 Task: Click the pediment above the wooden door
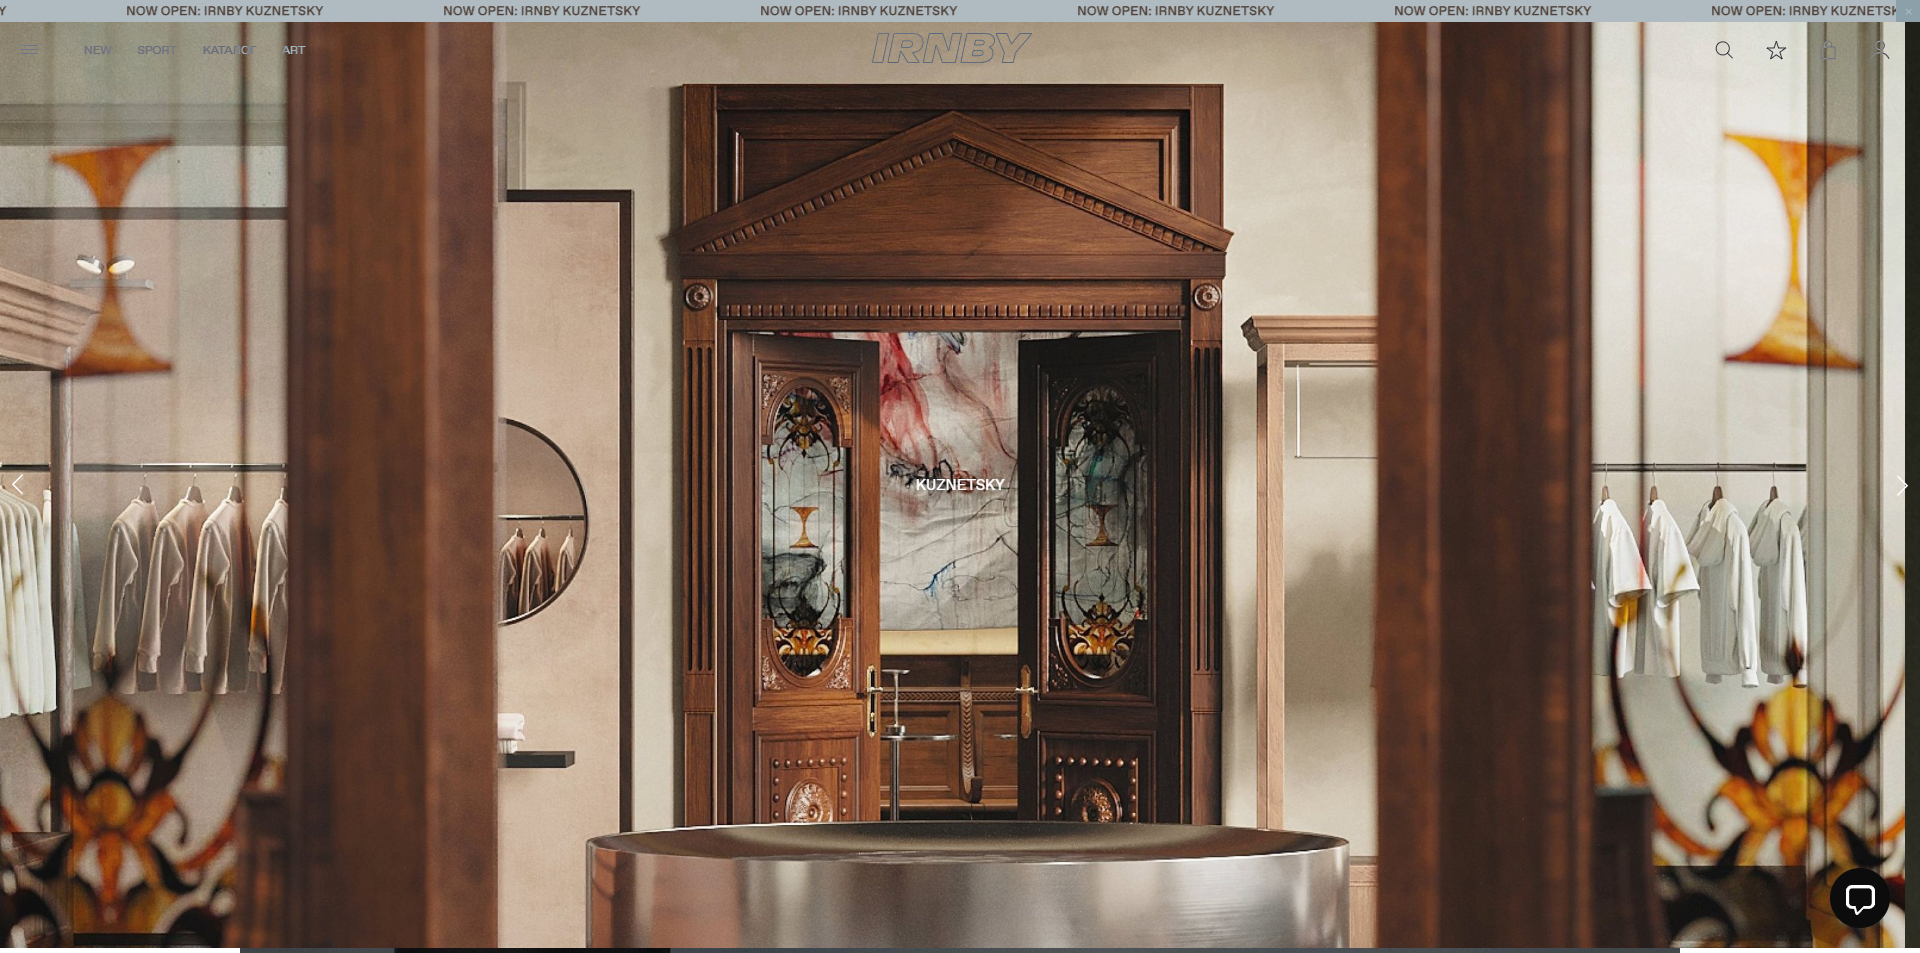(x=952, y=190)
